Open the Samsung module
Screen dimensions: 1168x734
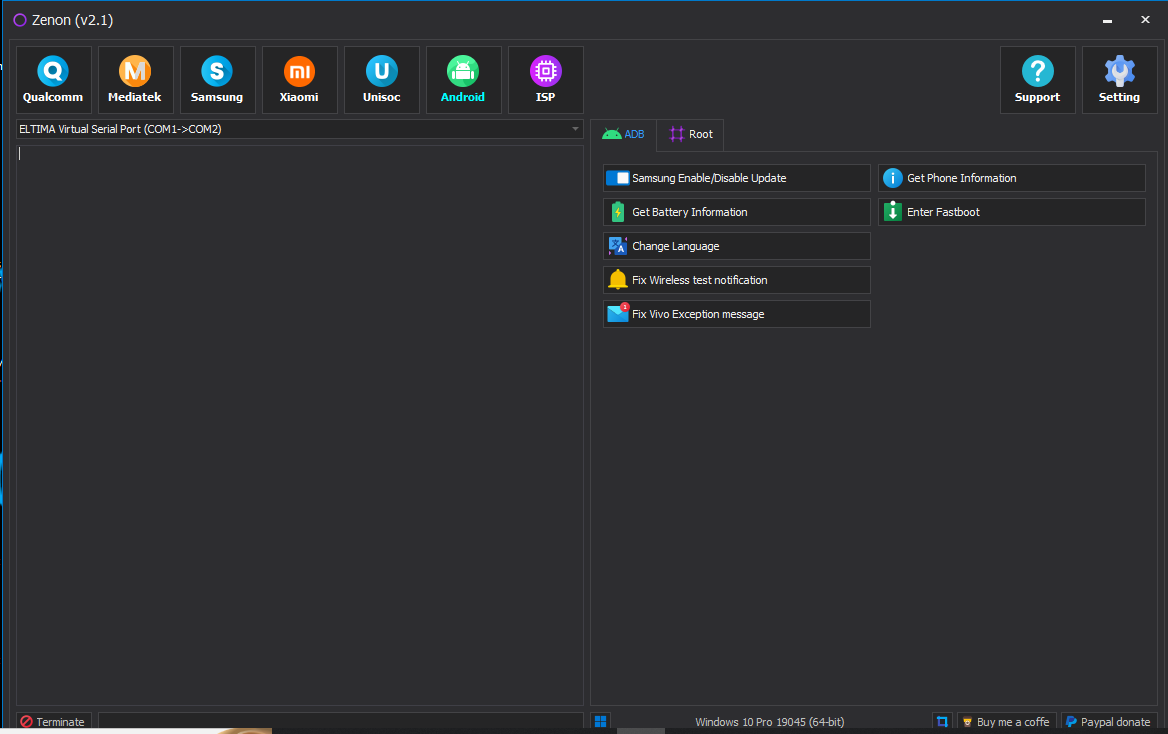(x=218, y=80)
